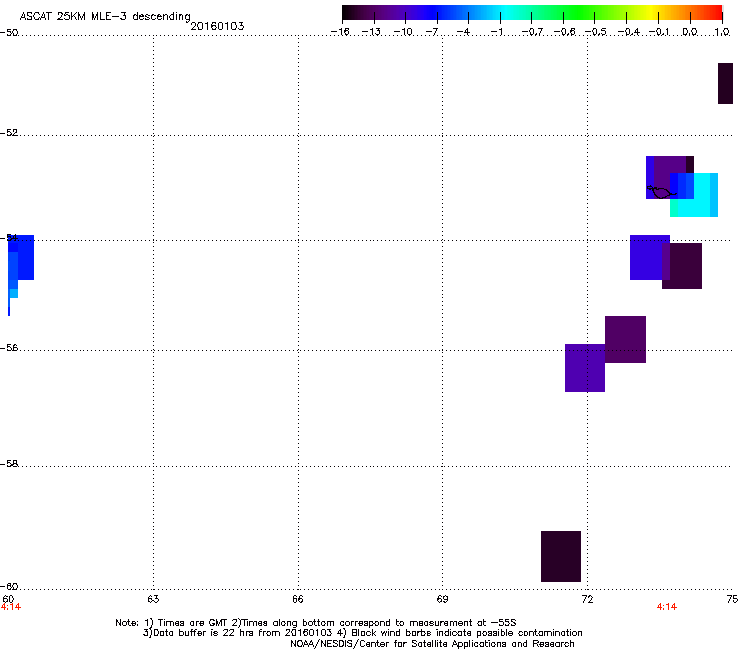Viewport: 740px width, 650px height.
Task: Click the date label 20160103
Action: pos(217,26)
